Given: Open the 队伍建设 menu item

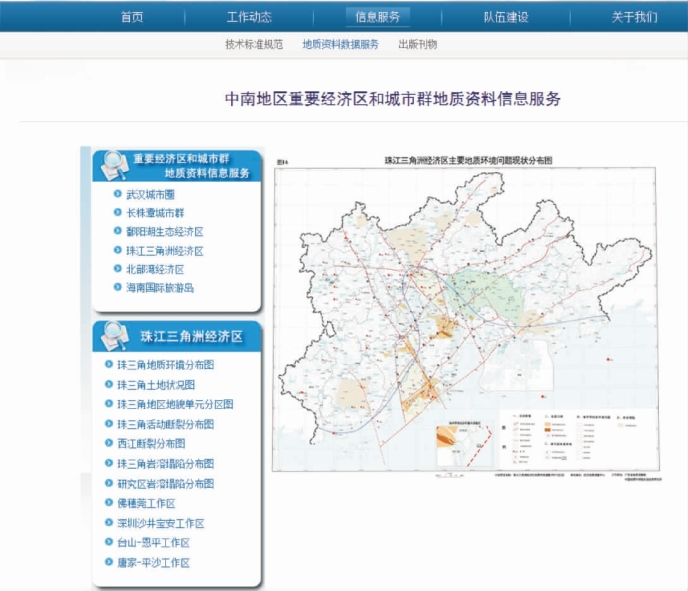Looking at the screenshot, I should [x=506, y=17].
